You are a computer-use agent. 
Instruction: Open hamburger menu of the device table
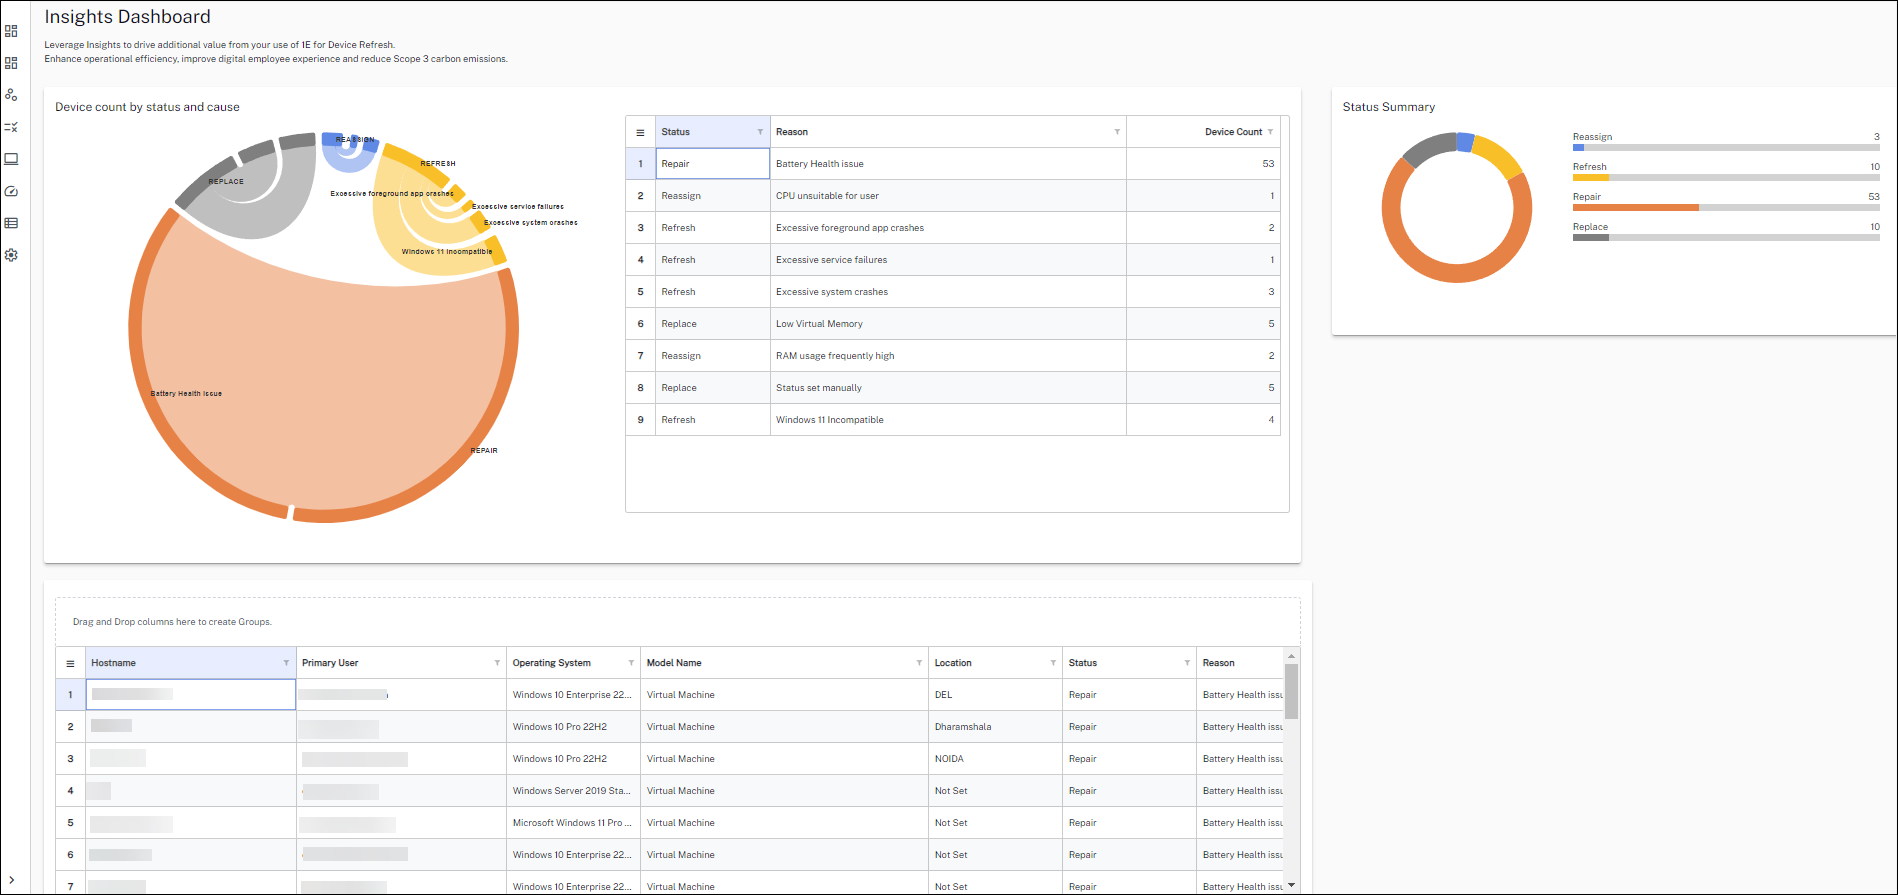click(x=70, y=663)
